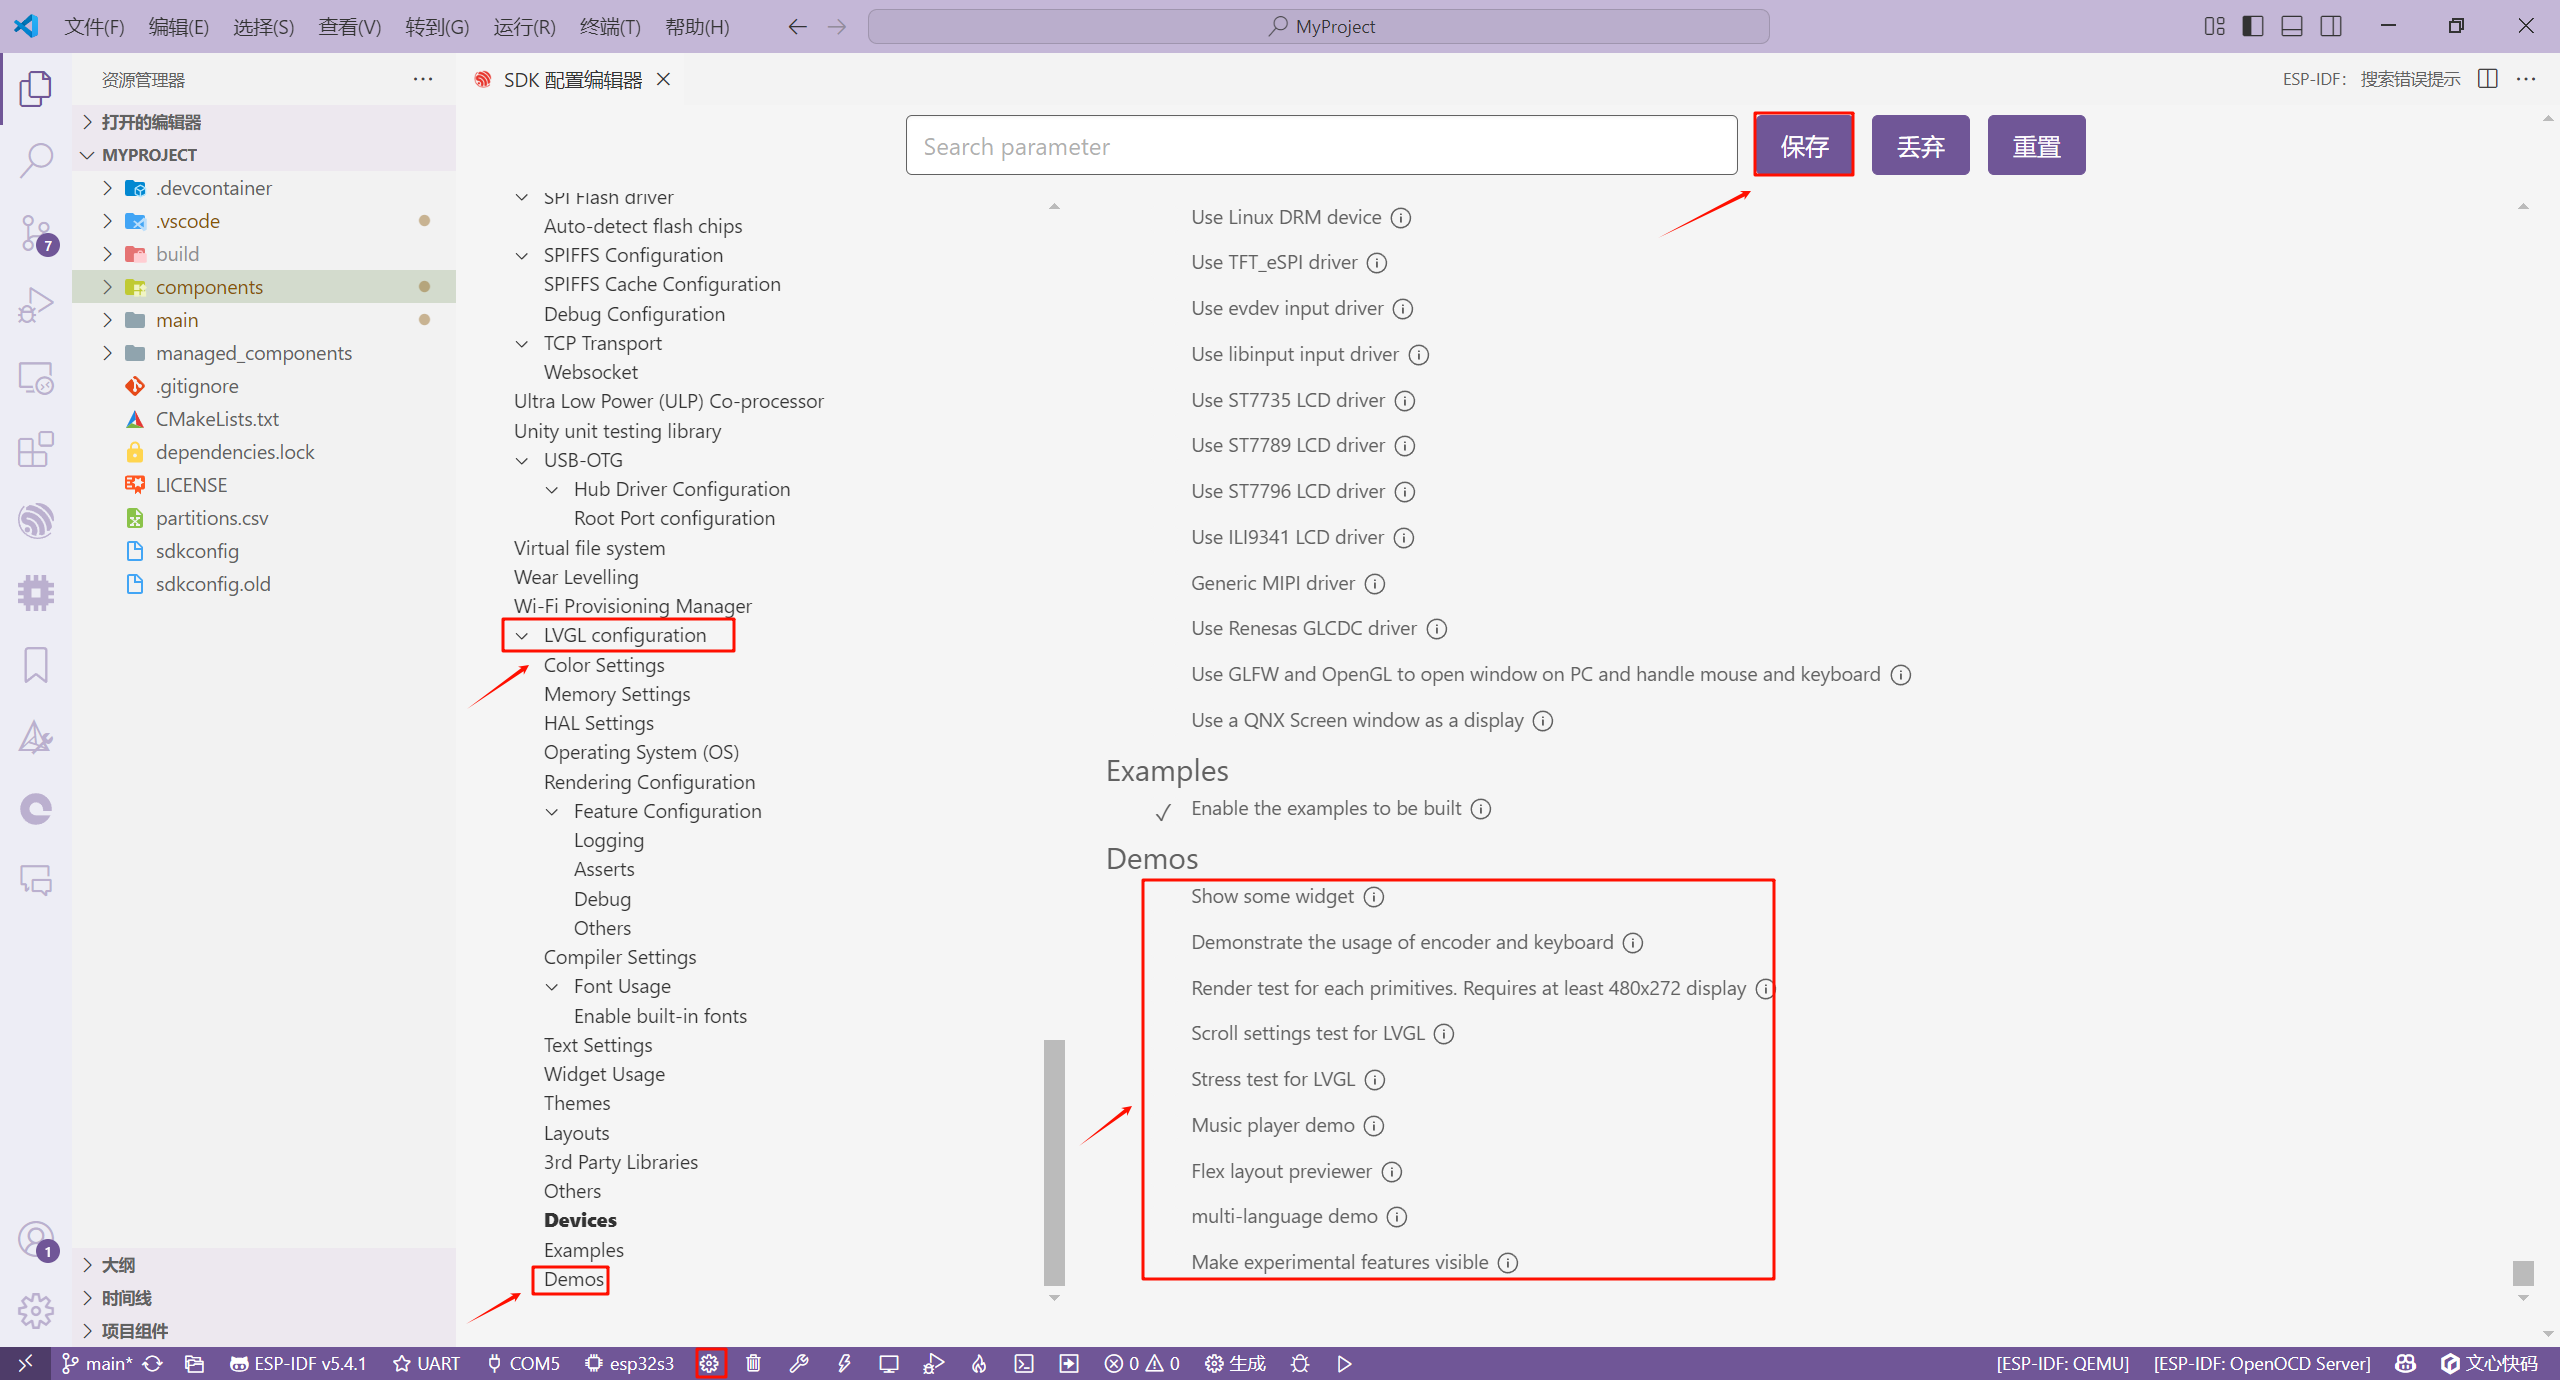
Task: Collapse the LVGL configuration tree node
Action: (522, 636)
